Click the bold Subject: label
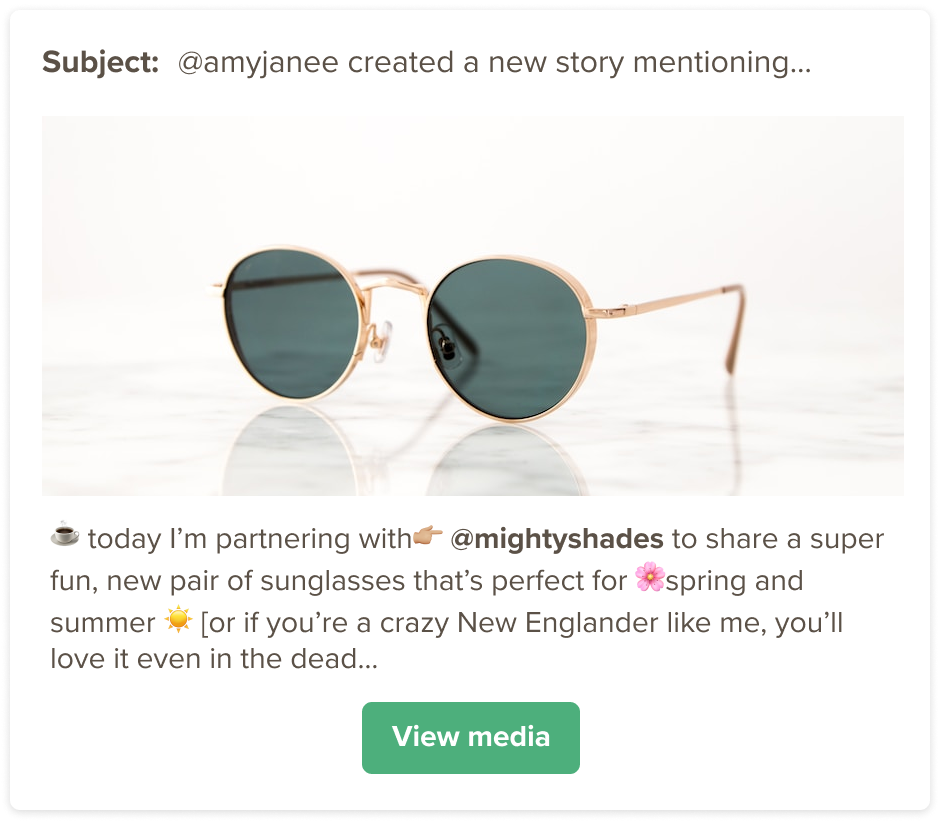The width and height of the screenshot is (940, 822). 100,63
